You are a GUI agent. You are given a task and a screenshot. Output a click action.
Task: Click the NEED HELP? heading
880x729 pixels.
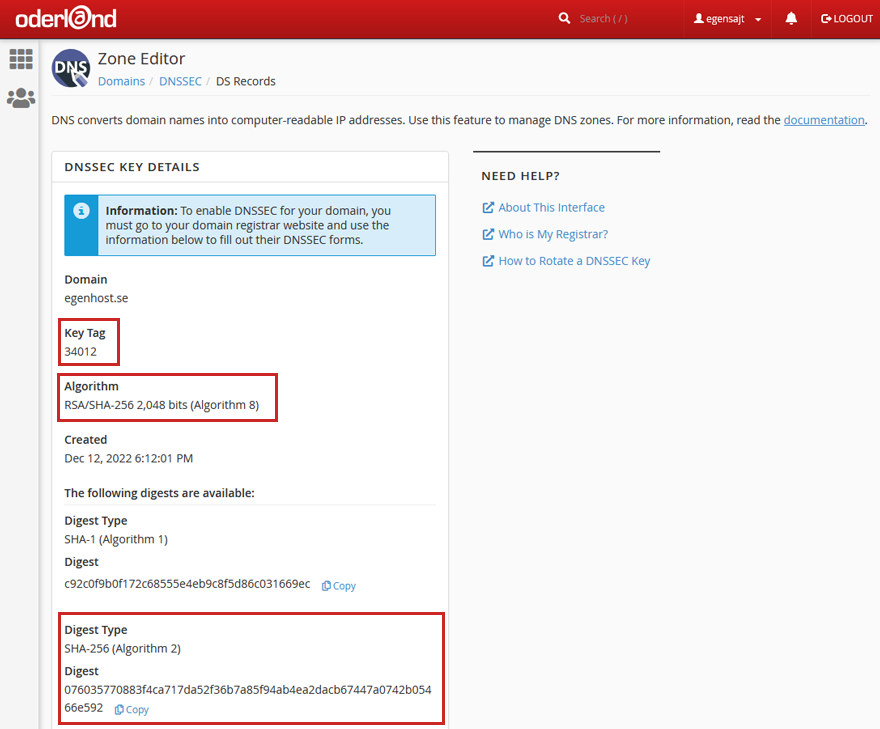520,176
